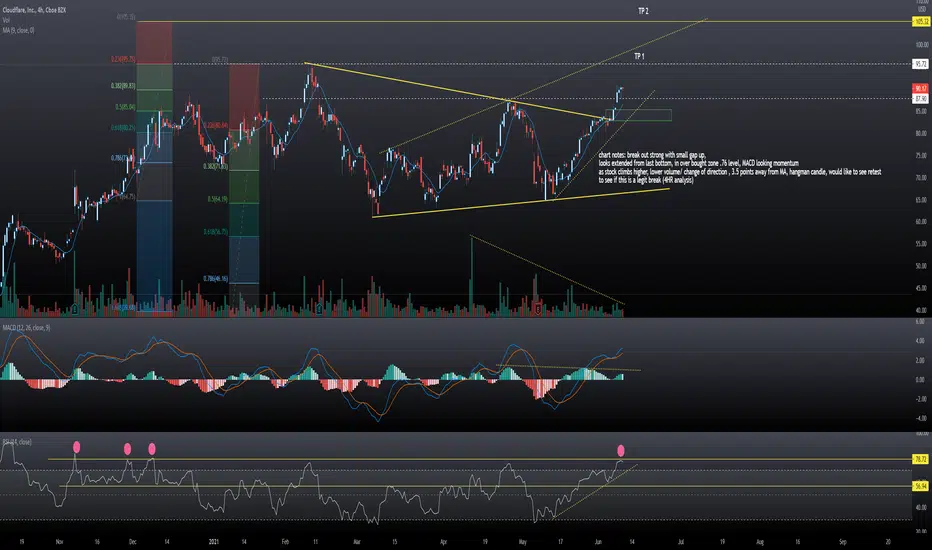Screen dimensions: 932x550
Task: Click the 'Sep' label on time axis
Action: 843,542
